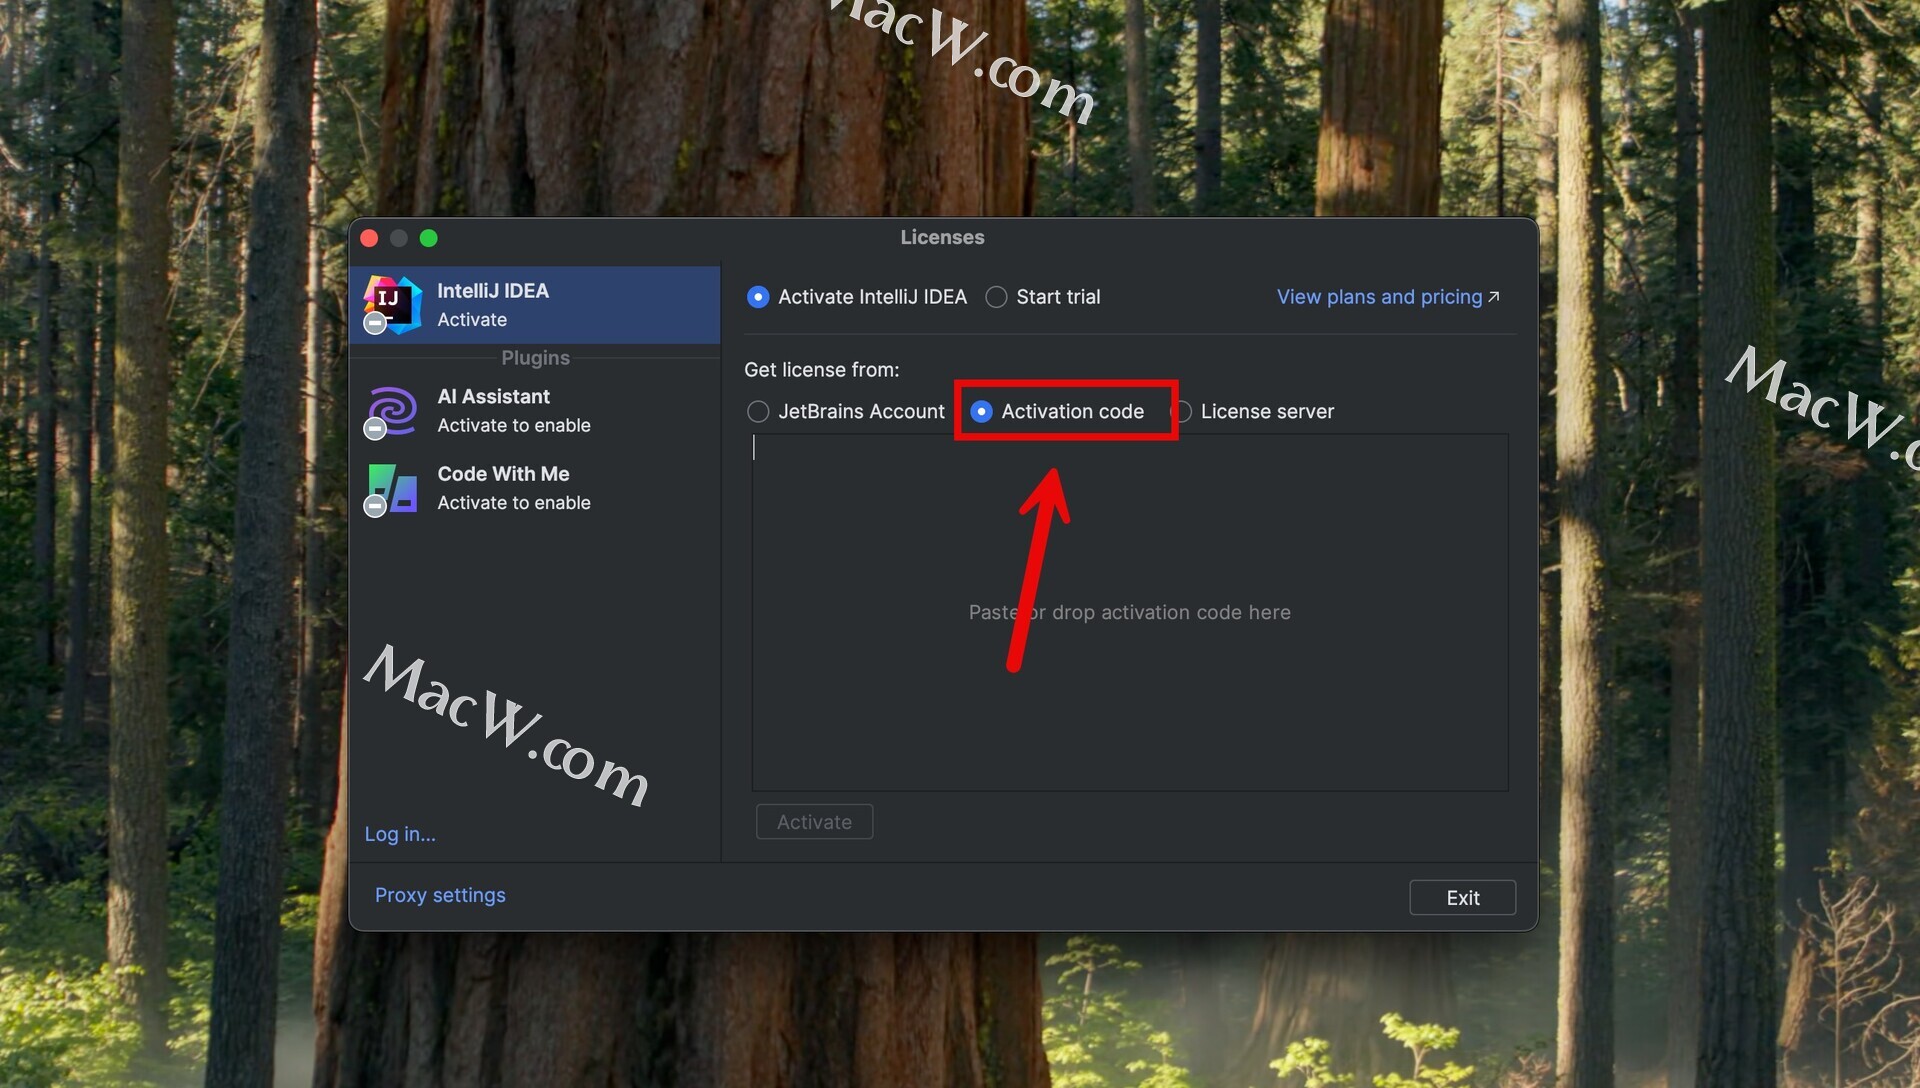Click the Activate button
This screenshot has width=1920, height=1088.
click(x=814, y=822)
